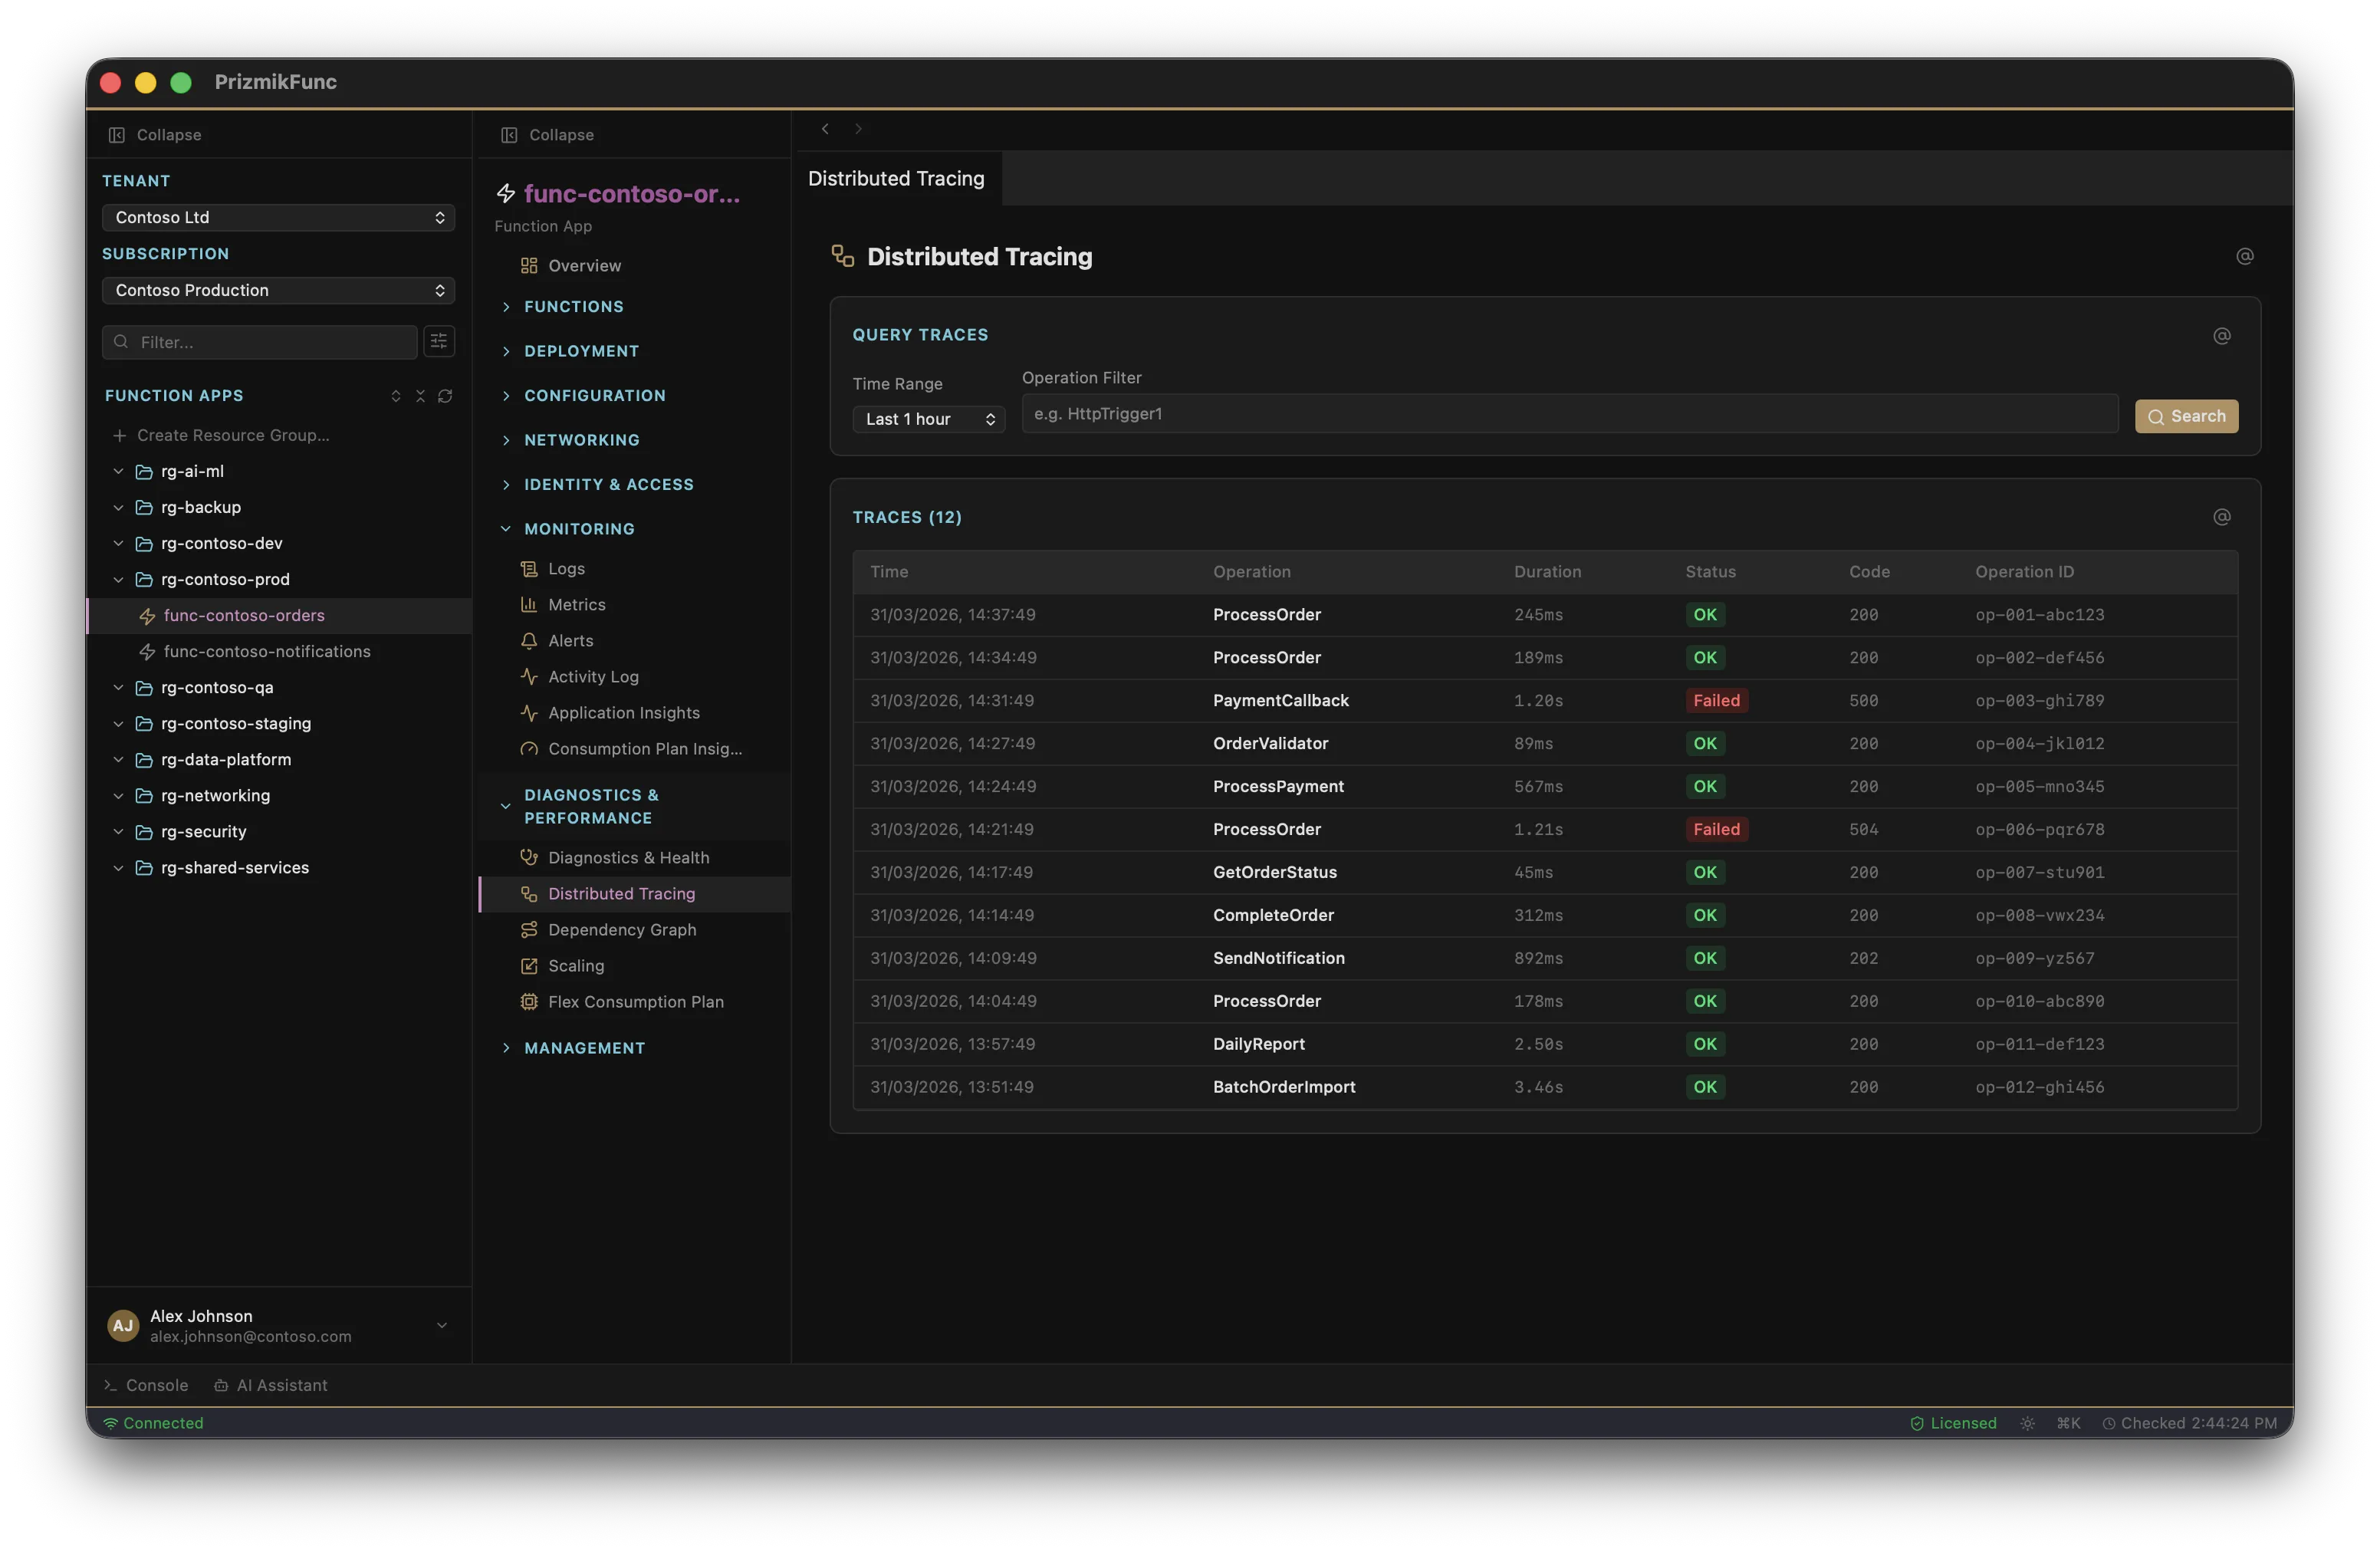The width and height of the screenshot is (2380, 1552).
Task: Collapse all resource groups via X icon
Action: [x=420, y=396]
